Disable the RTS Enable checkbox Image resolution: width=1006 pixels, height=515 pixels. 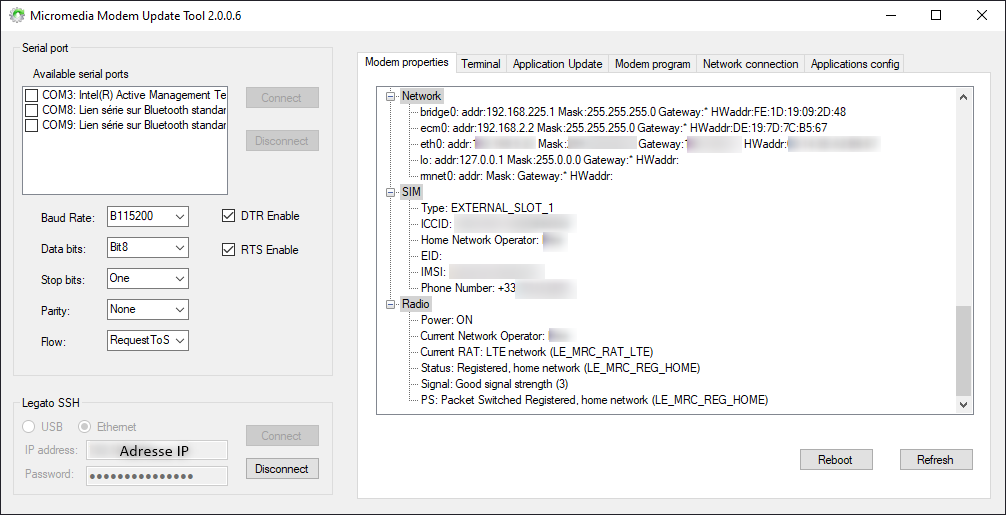pyautogui.click(x=228, y=249)
